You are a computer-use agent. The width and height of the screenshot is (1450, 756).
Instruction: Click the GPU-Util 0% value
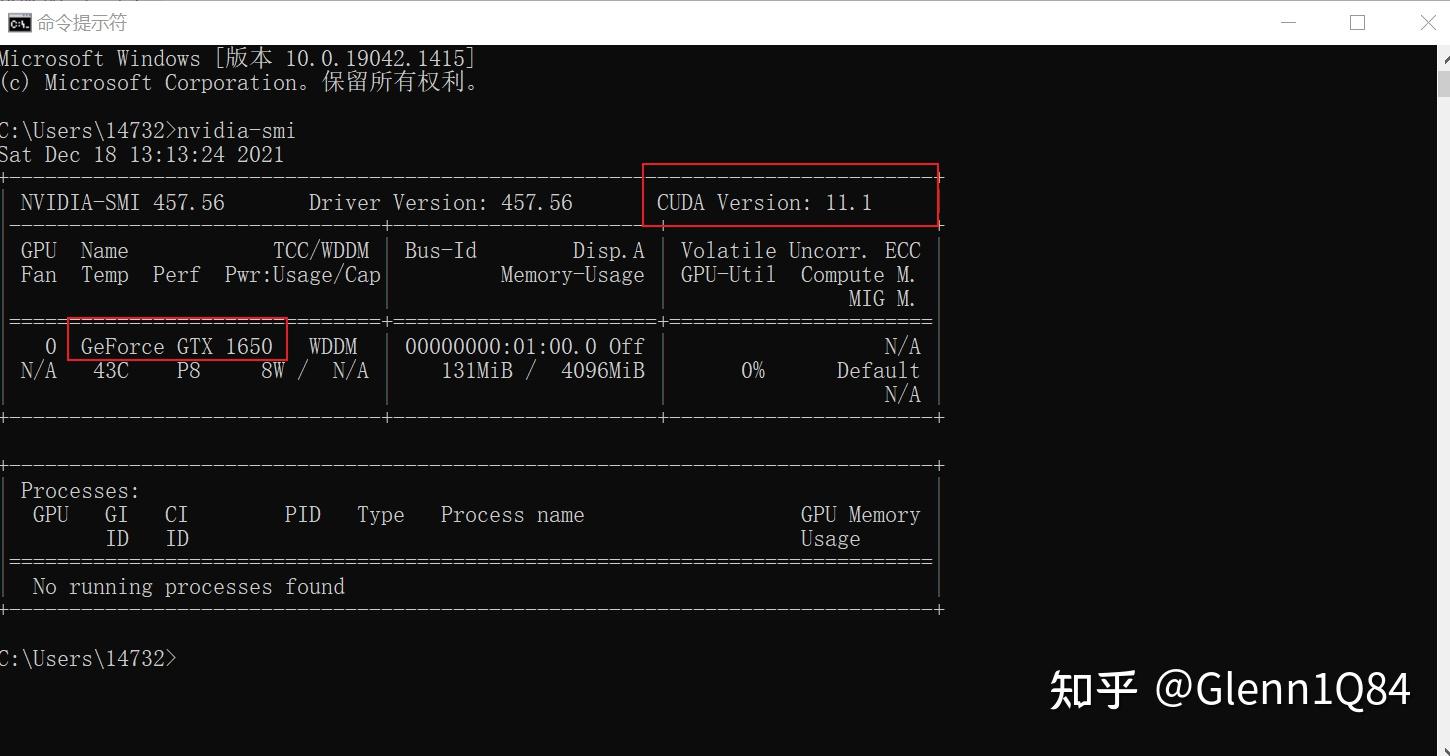[753, 370]
